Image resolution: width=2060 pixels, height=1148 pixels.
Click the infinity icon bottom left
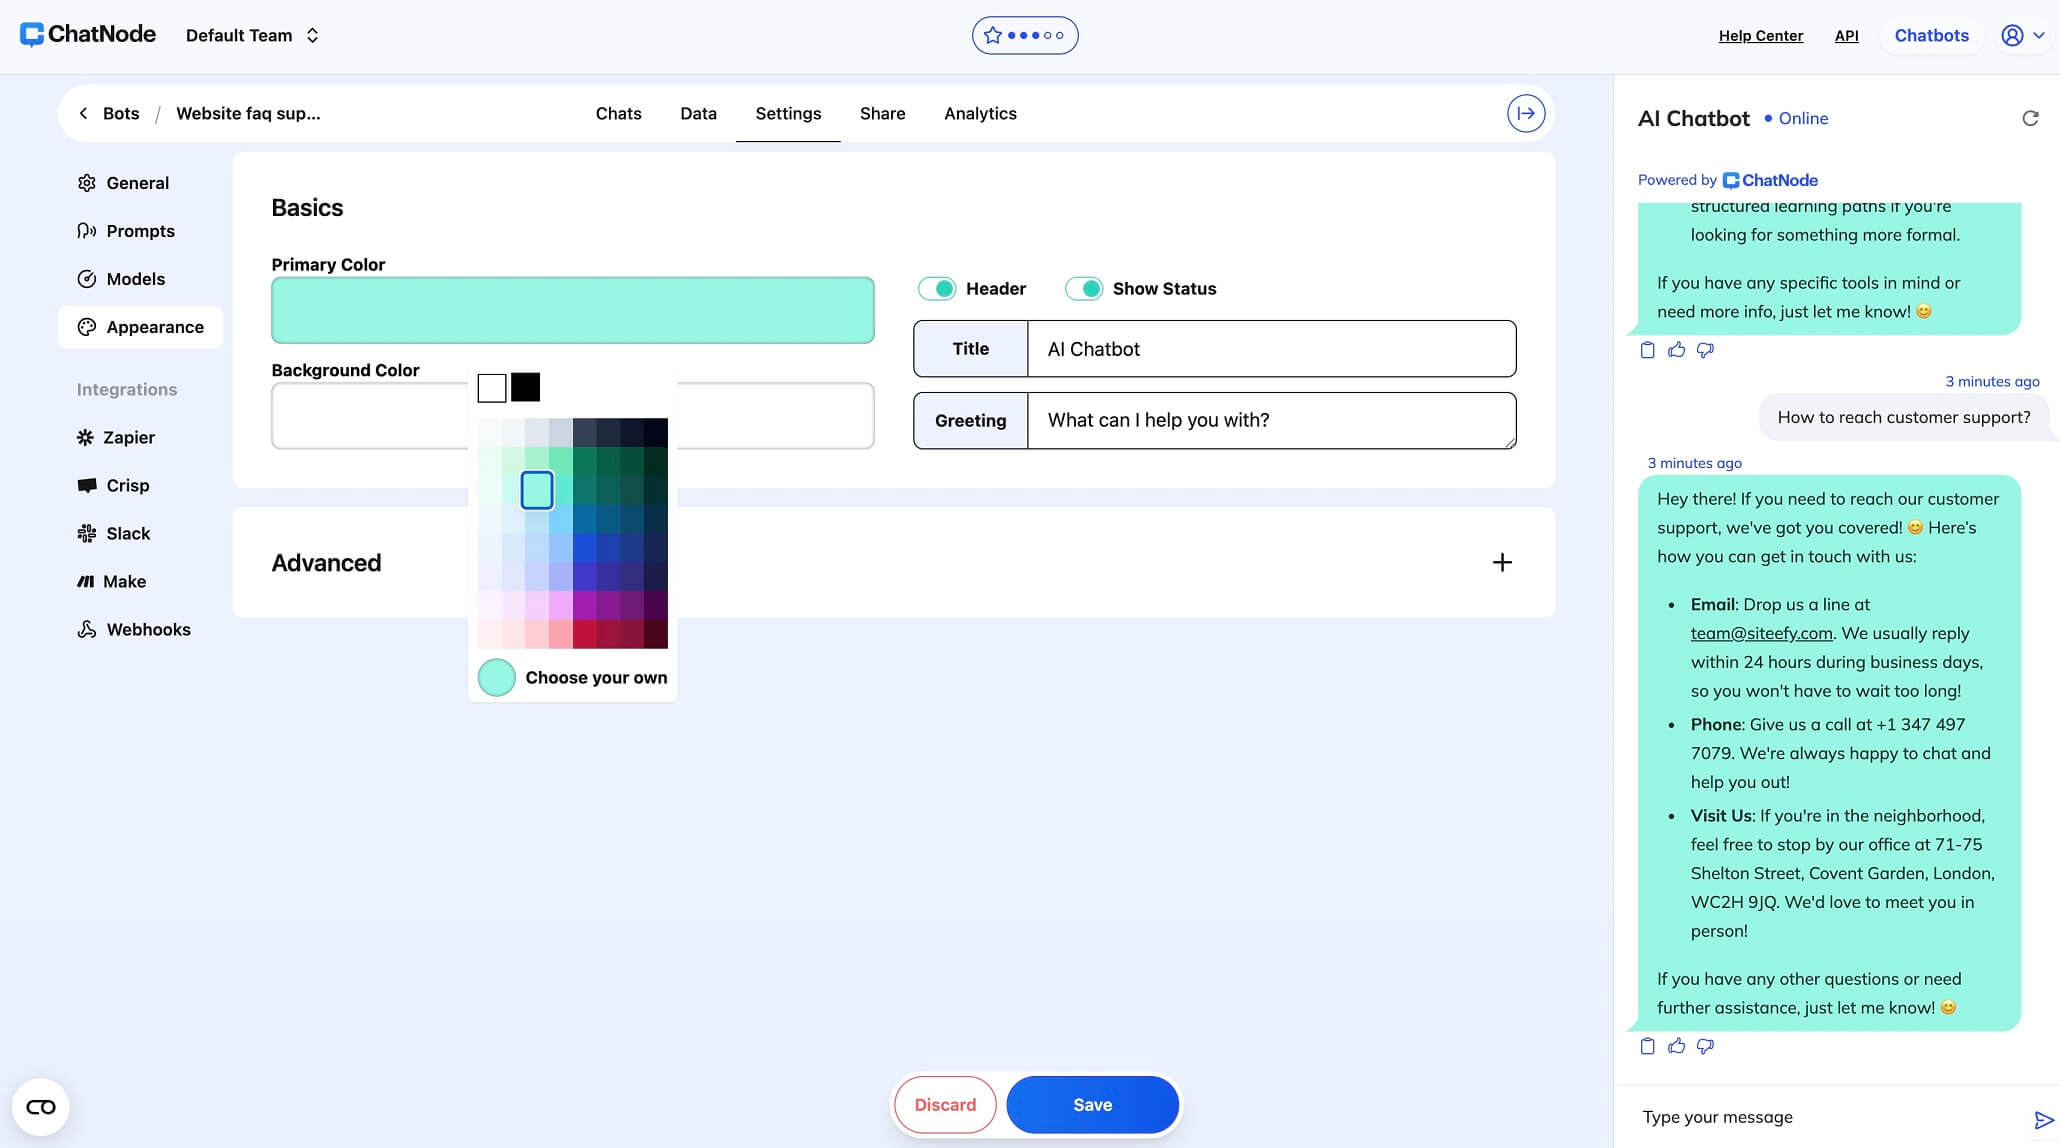pyautogui.click(x=41, y=1107)
